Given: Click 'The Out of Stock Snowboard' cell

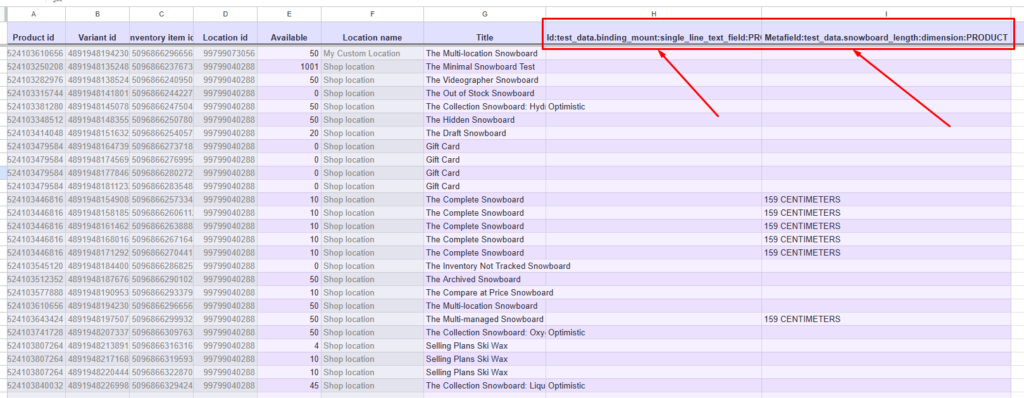Looking at the screenshot, I should (x=485, y=93).
